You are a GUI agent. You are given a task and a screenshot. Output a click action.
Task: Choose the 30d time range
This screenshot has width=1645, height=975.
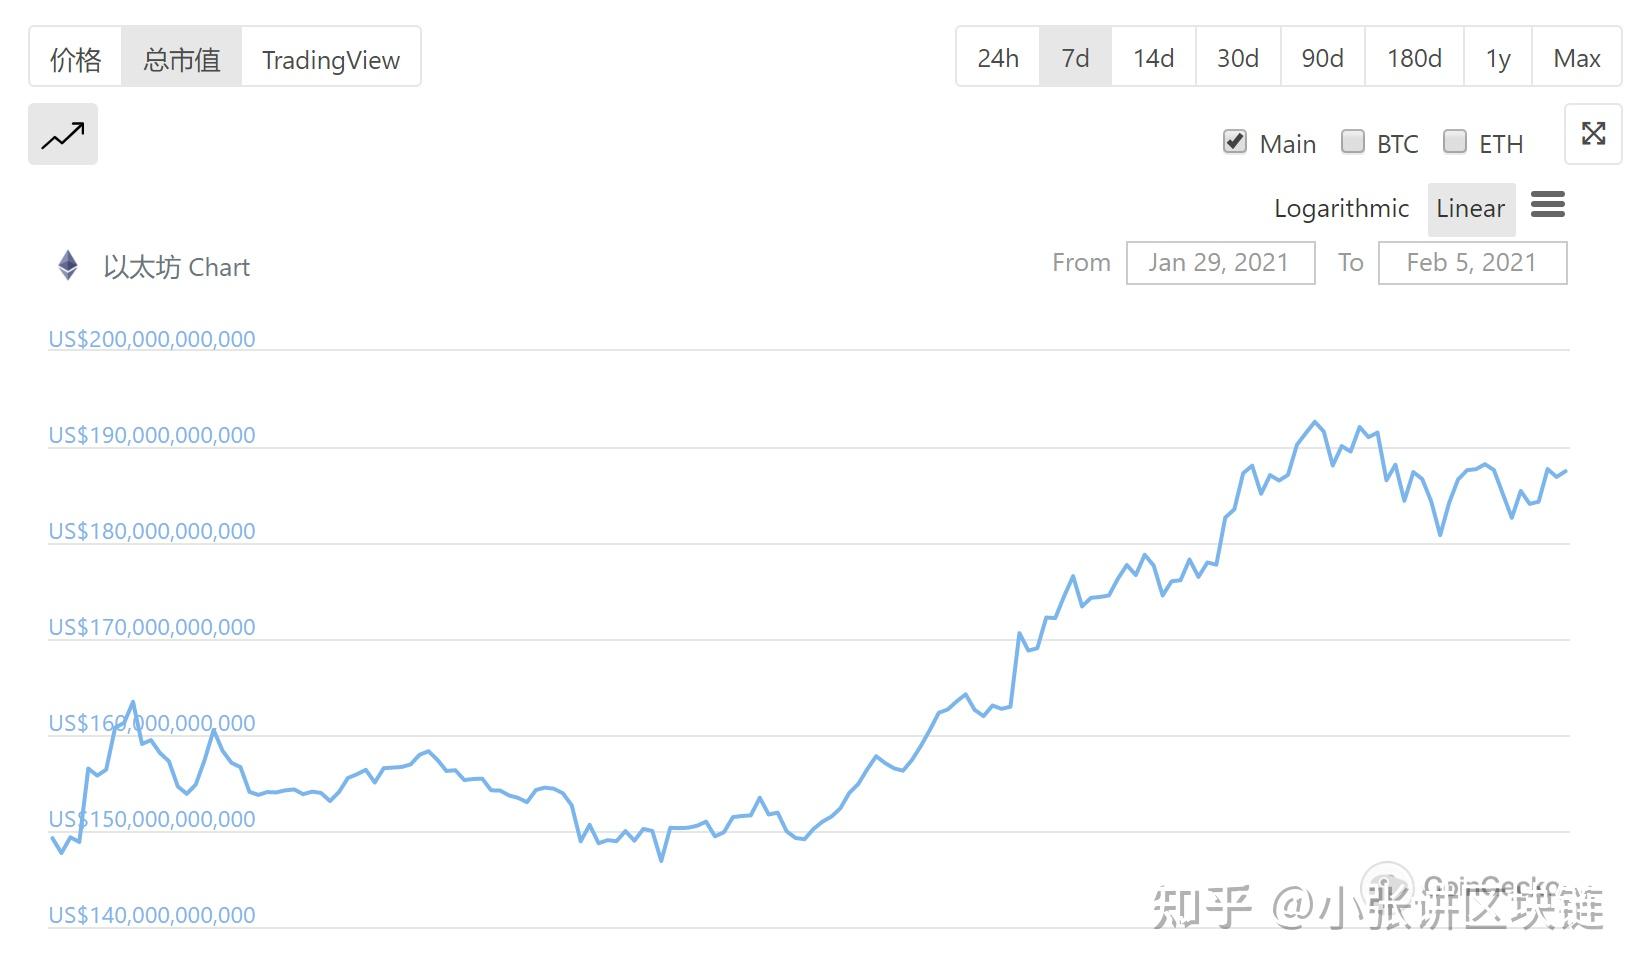click(x=1238, y=58)
